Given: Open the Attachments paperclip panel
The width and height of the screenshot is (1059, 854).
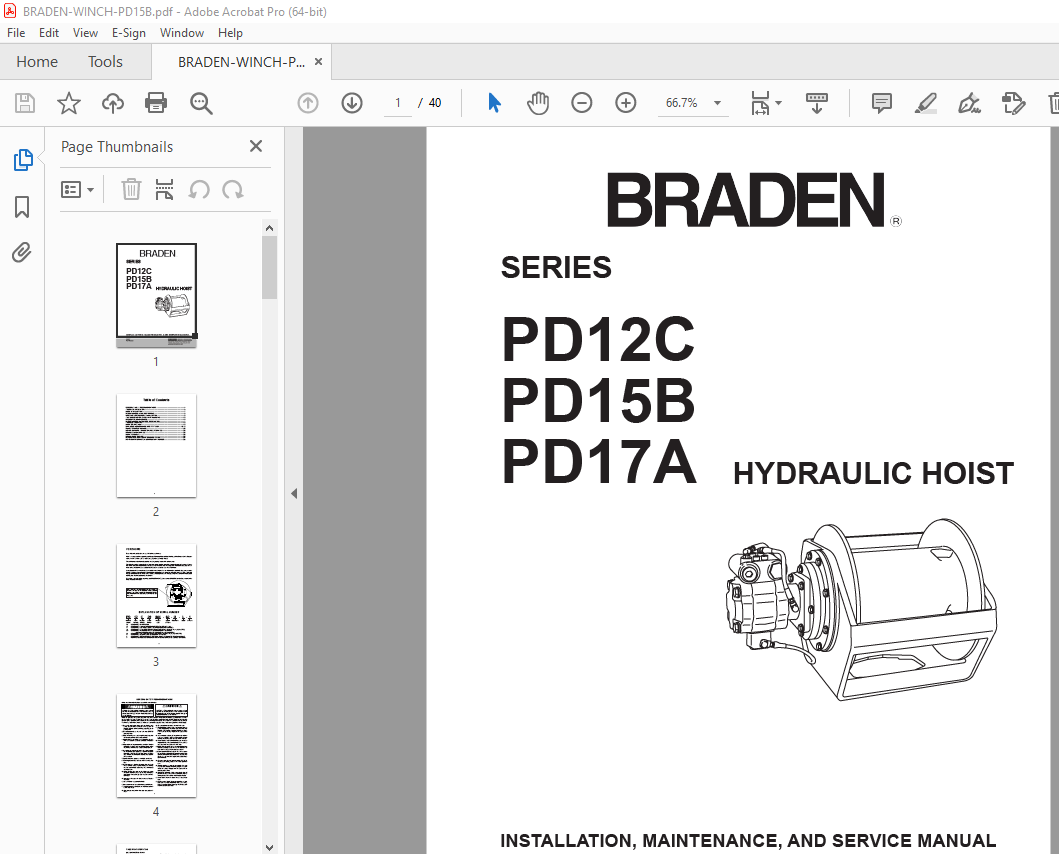Looking at the screenshot, I should (x=22, y=253).
